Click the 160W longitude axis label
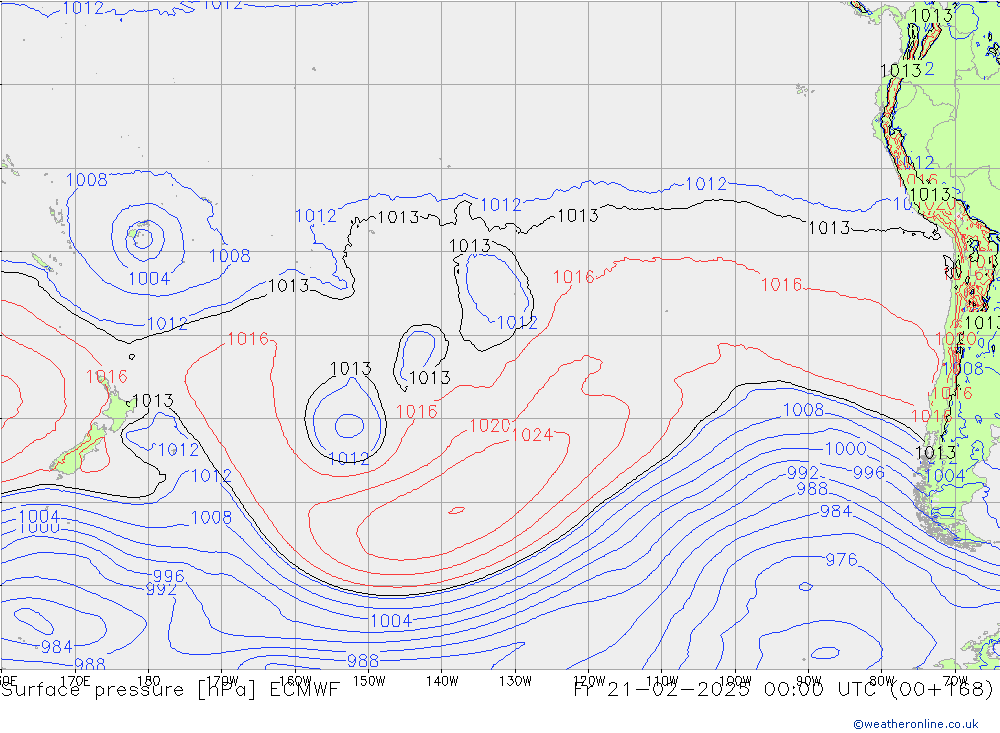1000x733 pixels. pyautogui.click(x=295, y=681)
